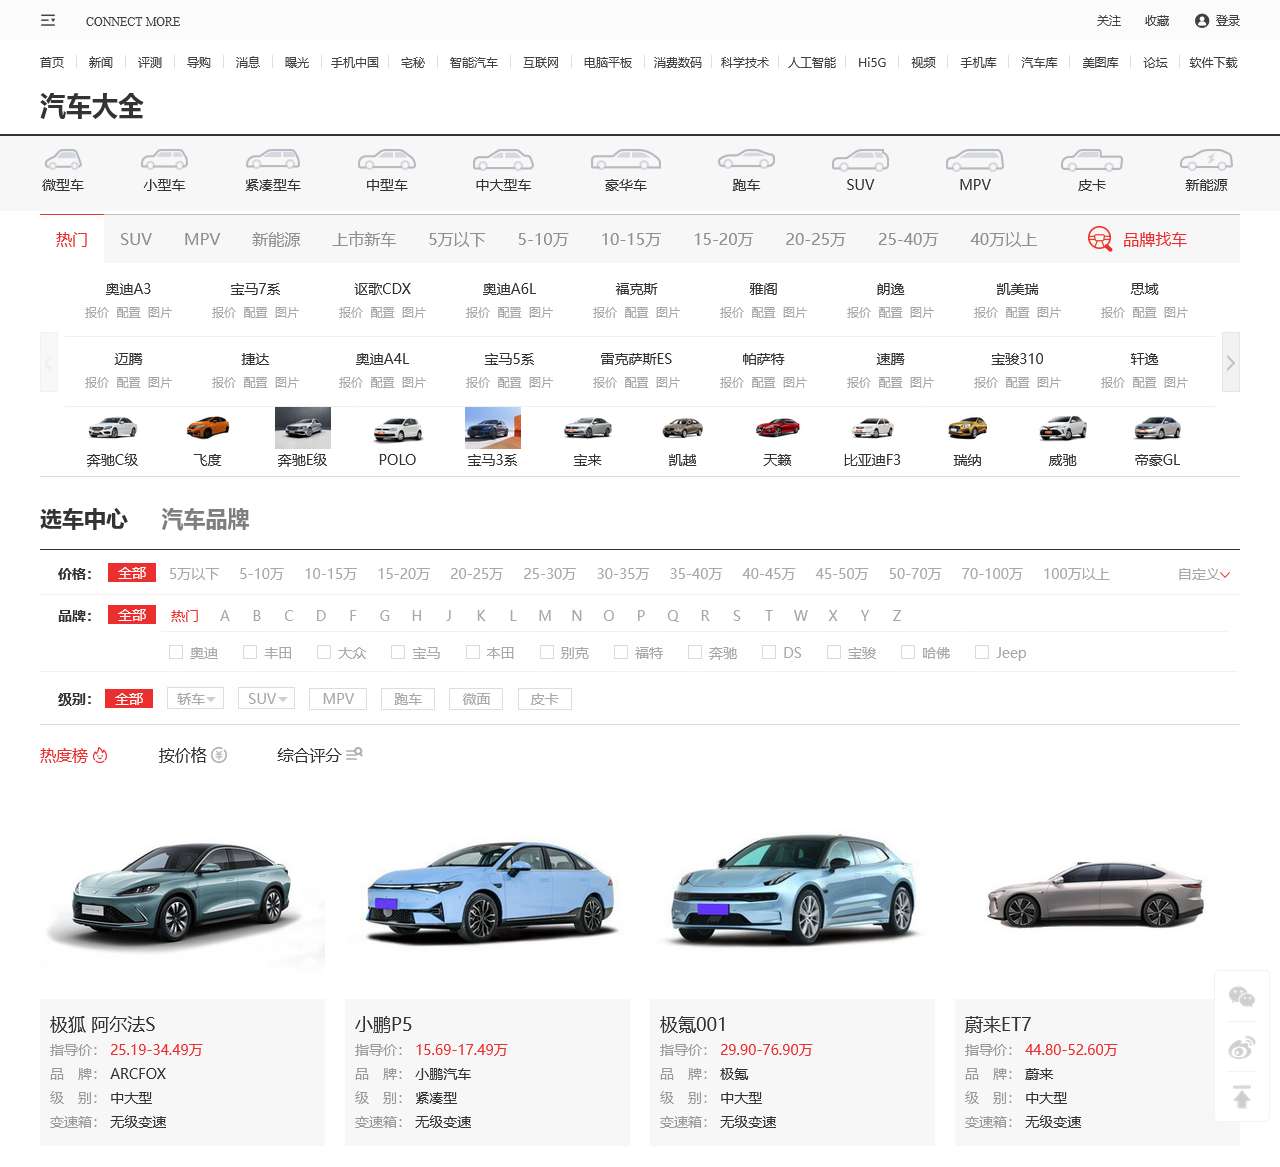Switch to the 汽车品牌 tab
Image resolution: width=1280 pixels, height=1167 pixels.
[x=205, y=520]
